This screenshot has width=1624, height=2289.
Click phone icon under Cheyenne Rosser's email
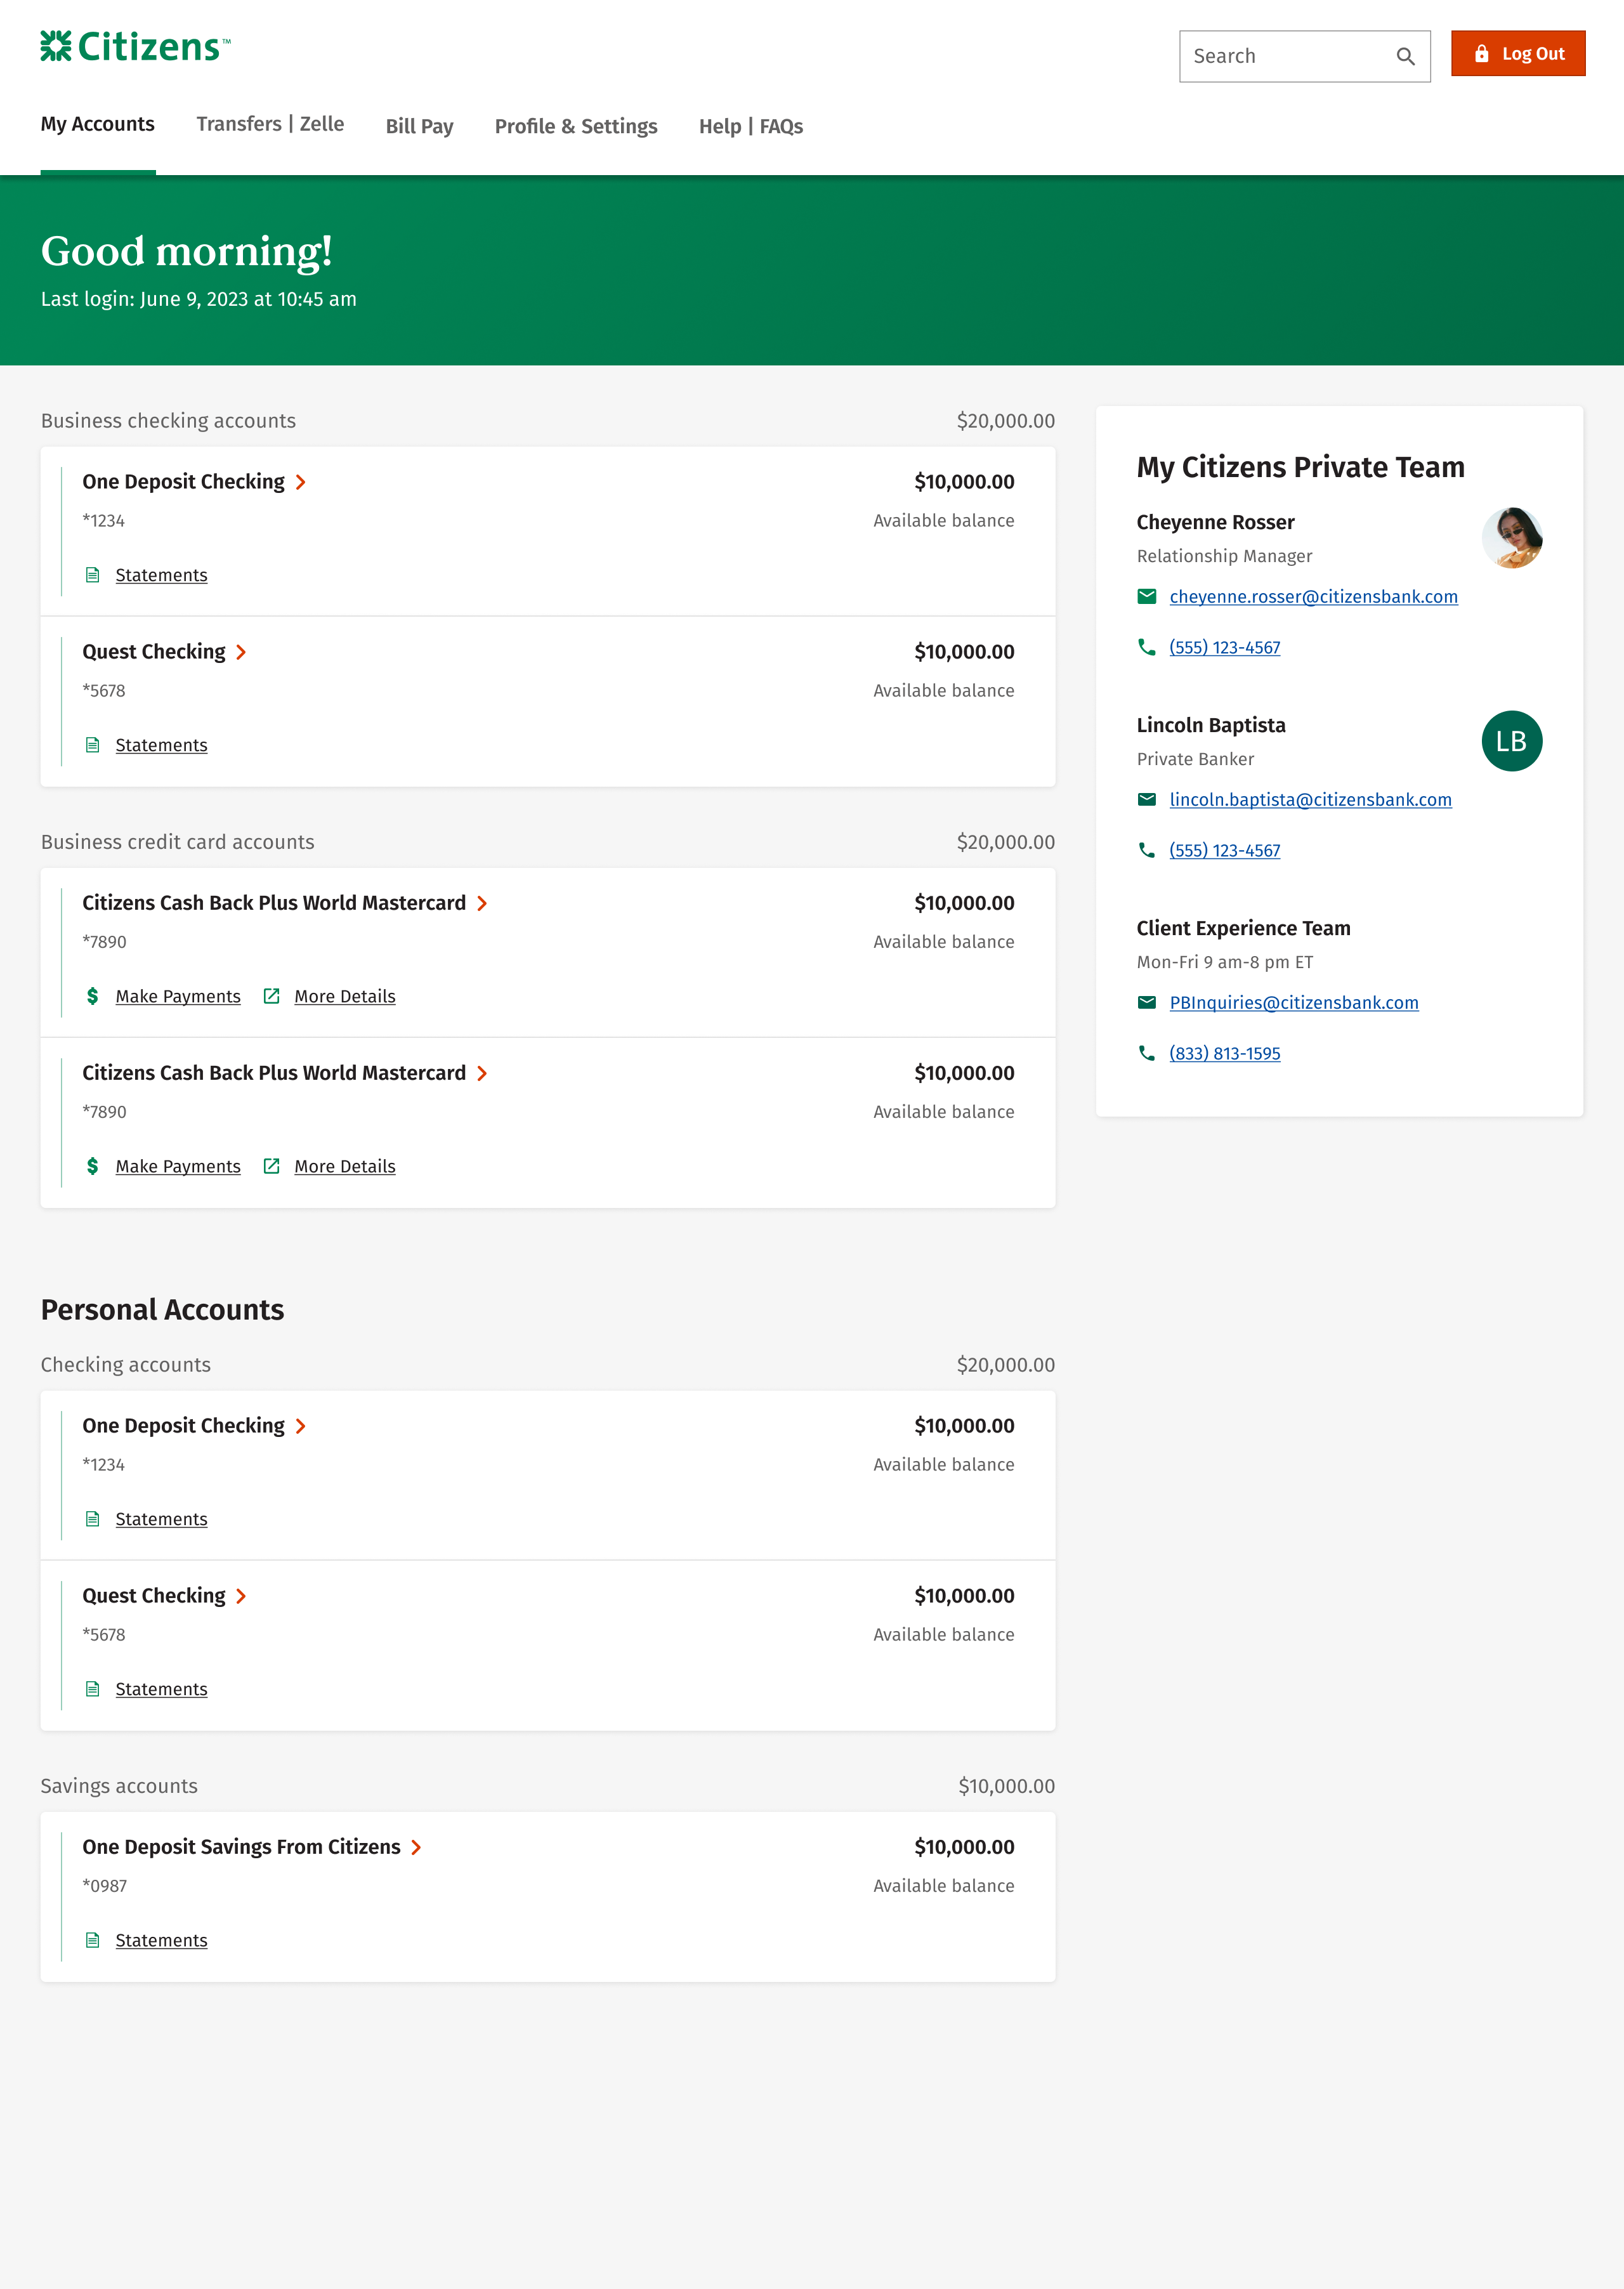1147,647
